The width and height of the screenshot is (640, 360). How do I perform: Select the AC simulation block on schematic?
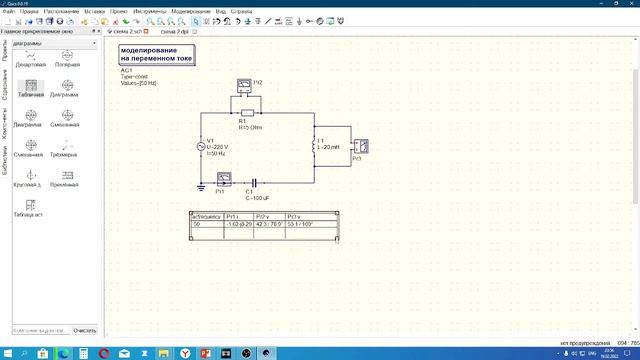click(157, 54)
